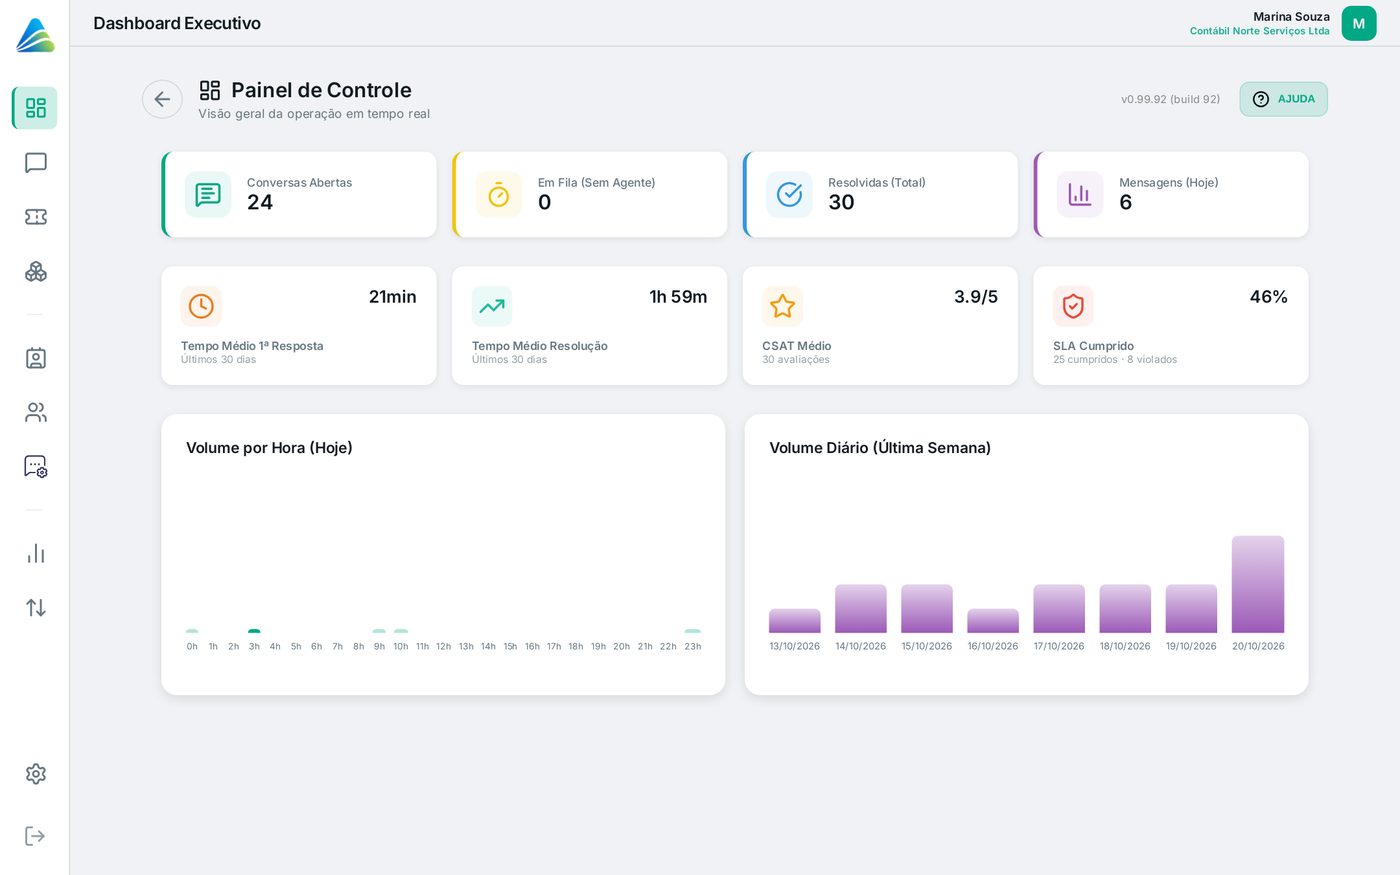Click the 20/10/2026 daily volume bar
The height and width of the screenshot is (875, 1400).
(x=1258, y=584)
